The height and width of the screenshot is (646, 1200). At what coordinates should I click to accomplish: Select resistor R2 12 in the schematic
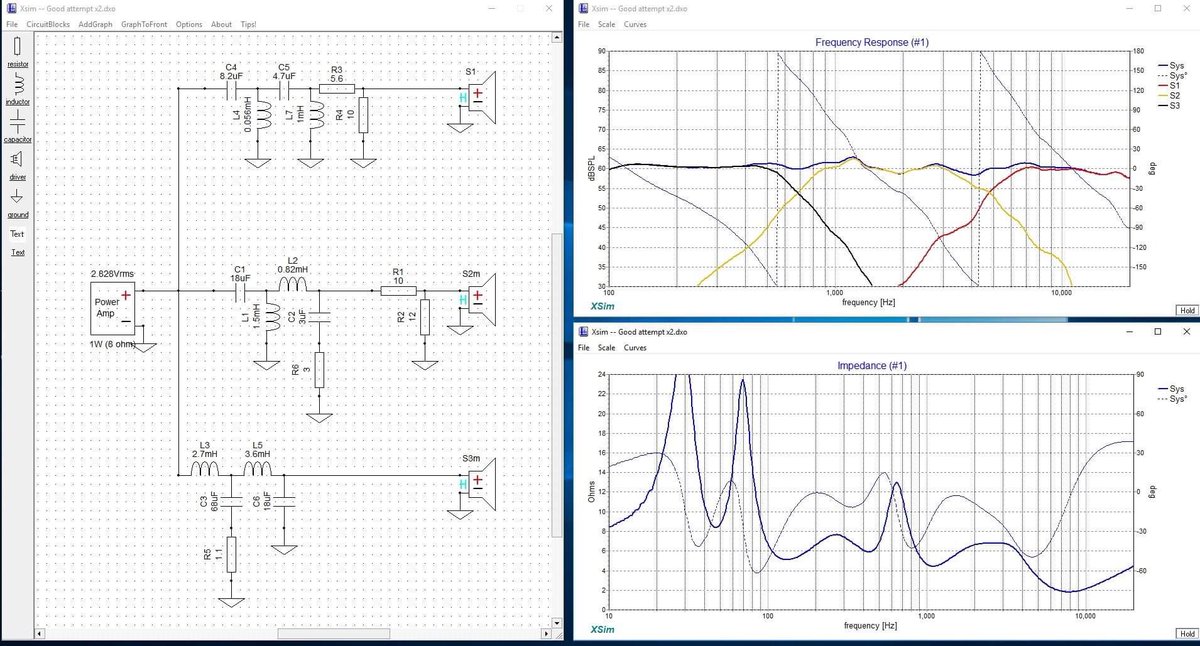point(424,316)
